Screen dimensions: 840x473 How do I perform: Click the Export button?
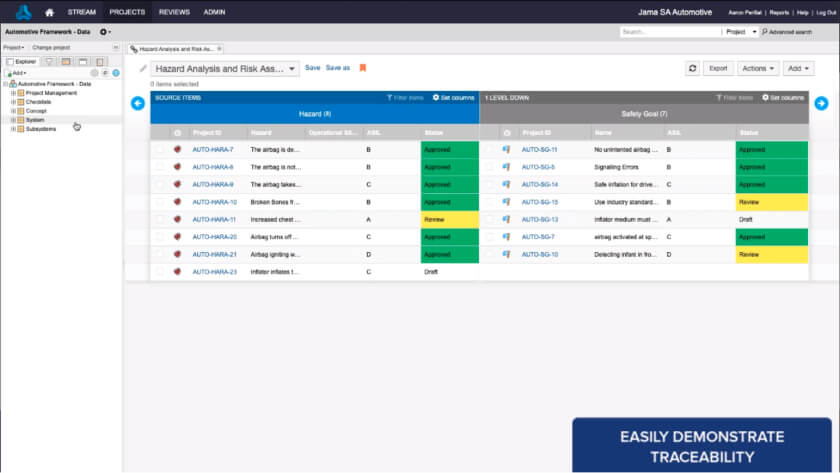718,69
